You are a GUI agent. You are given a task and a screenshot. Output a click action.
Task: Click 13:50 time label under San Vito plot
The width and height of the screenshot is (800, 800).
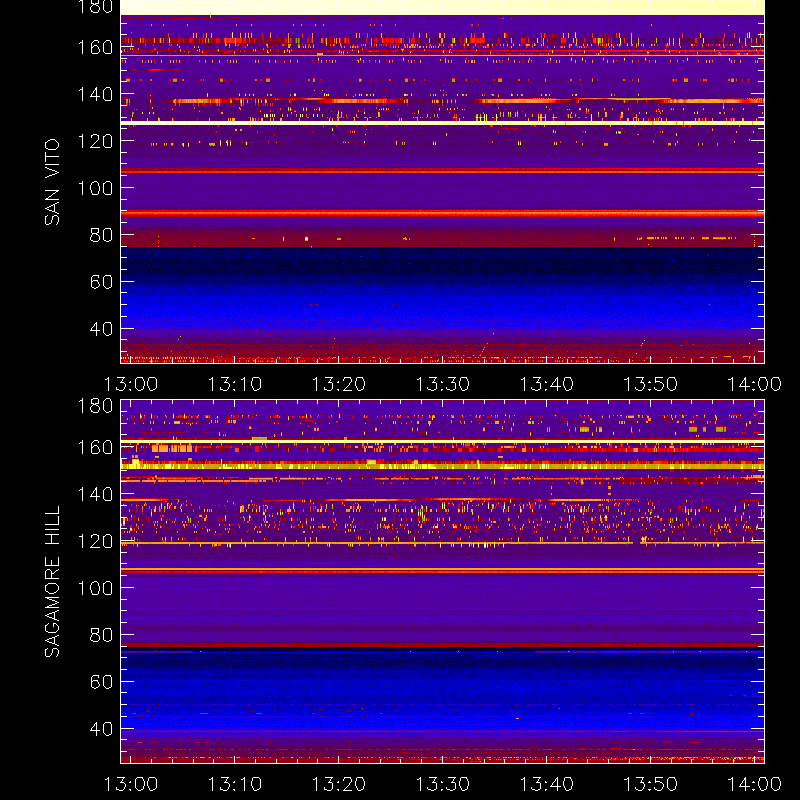[651, 384]
